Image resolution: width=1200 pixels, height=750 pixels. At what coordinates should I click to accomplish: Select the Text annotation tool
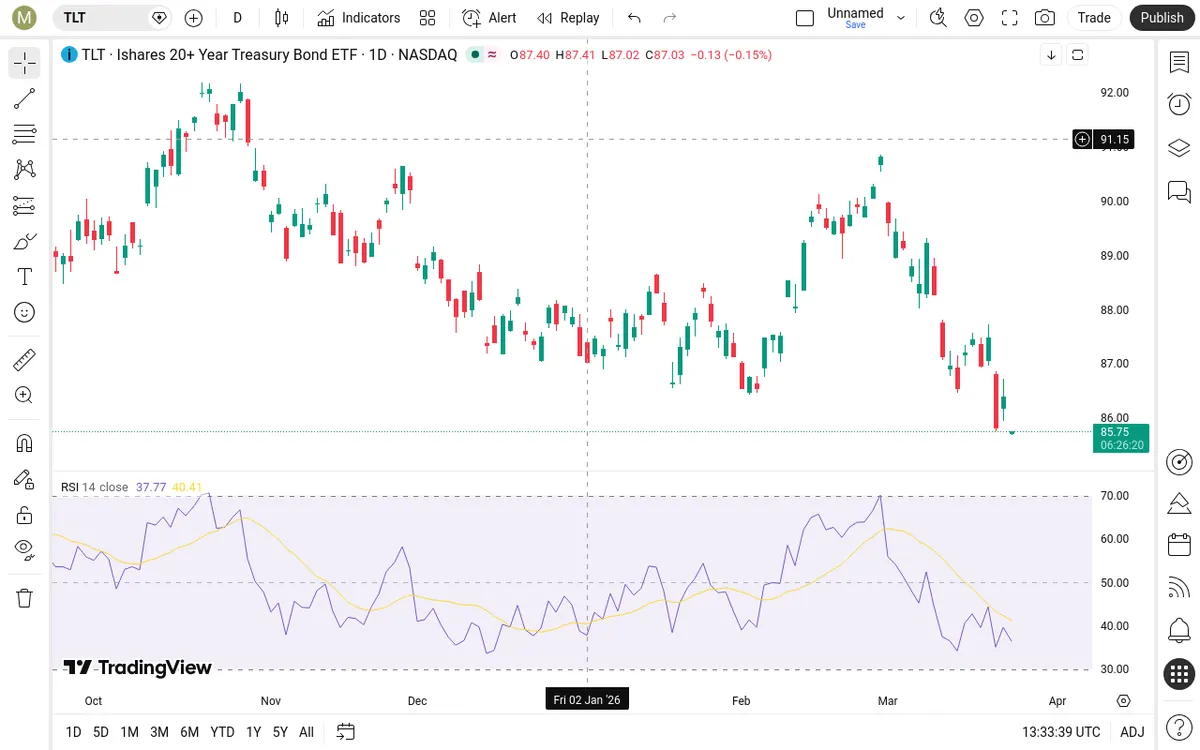[25, 277]
